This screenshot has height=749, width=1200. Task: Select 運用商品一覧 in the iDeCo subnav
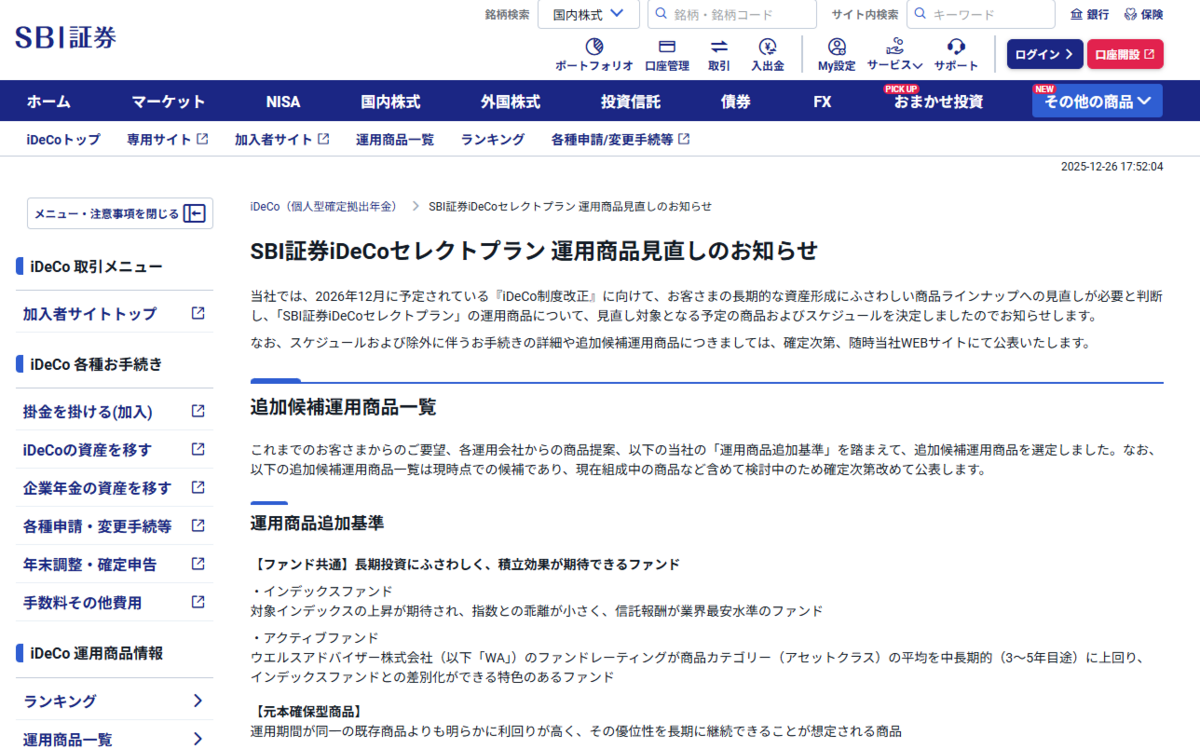pos(393,139)
